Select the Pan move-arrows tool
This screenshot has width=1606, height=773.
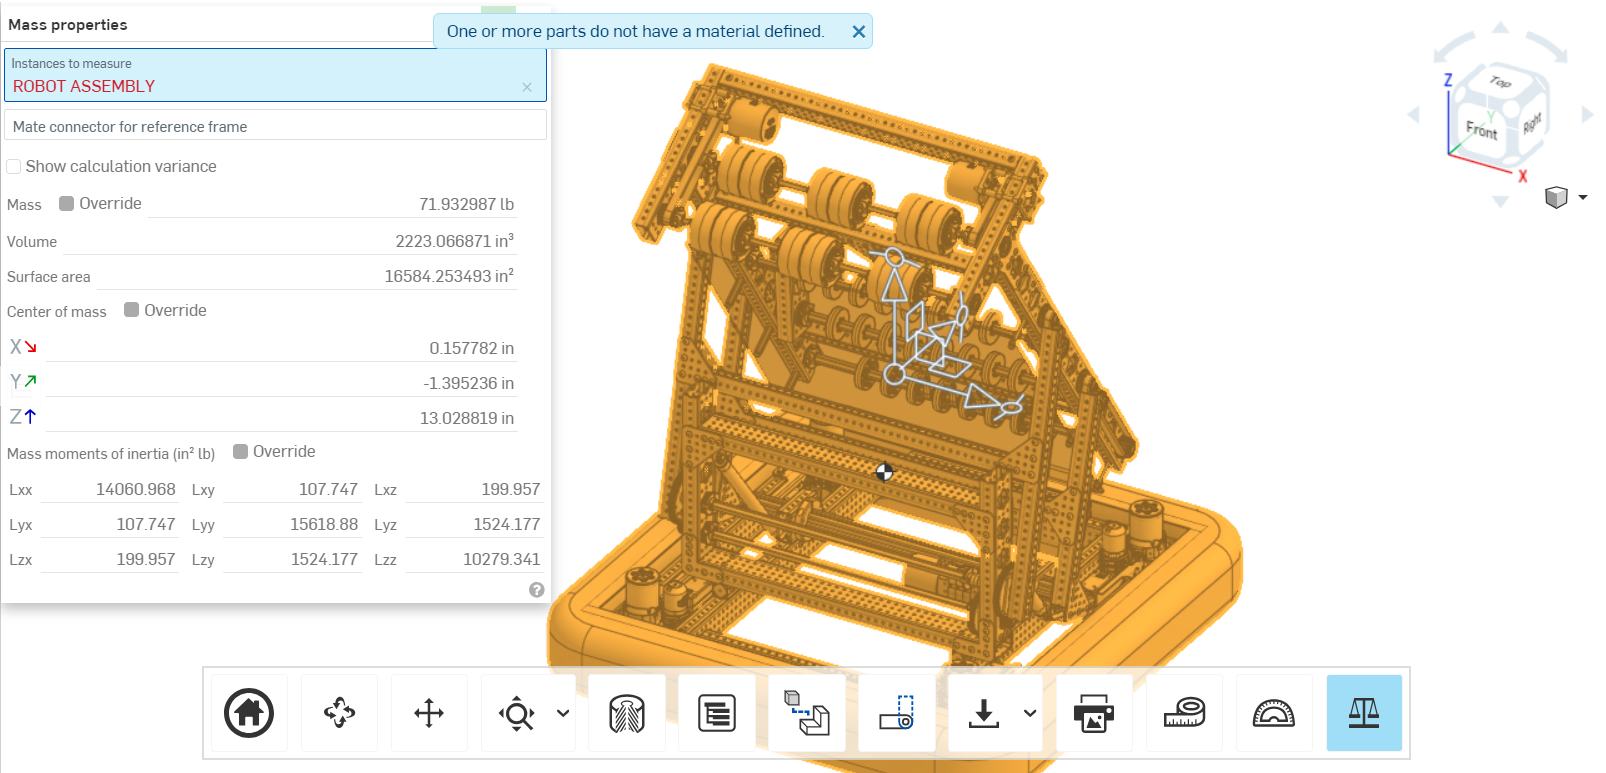coord(429,713)
